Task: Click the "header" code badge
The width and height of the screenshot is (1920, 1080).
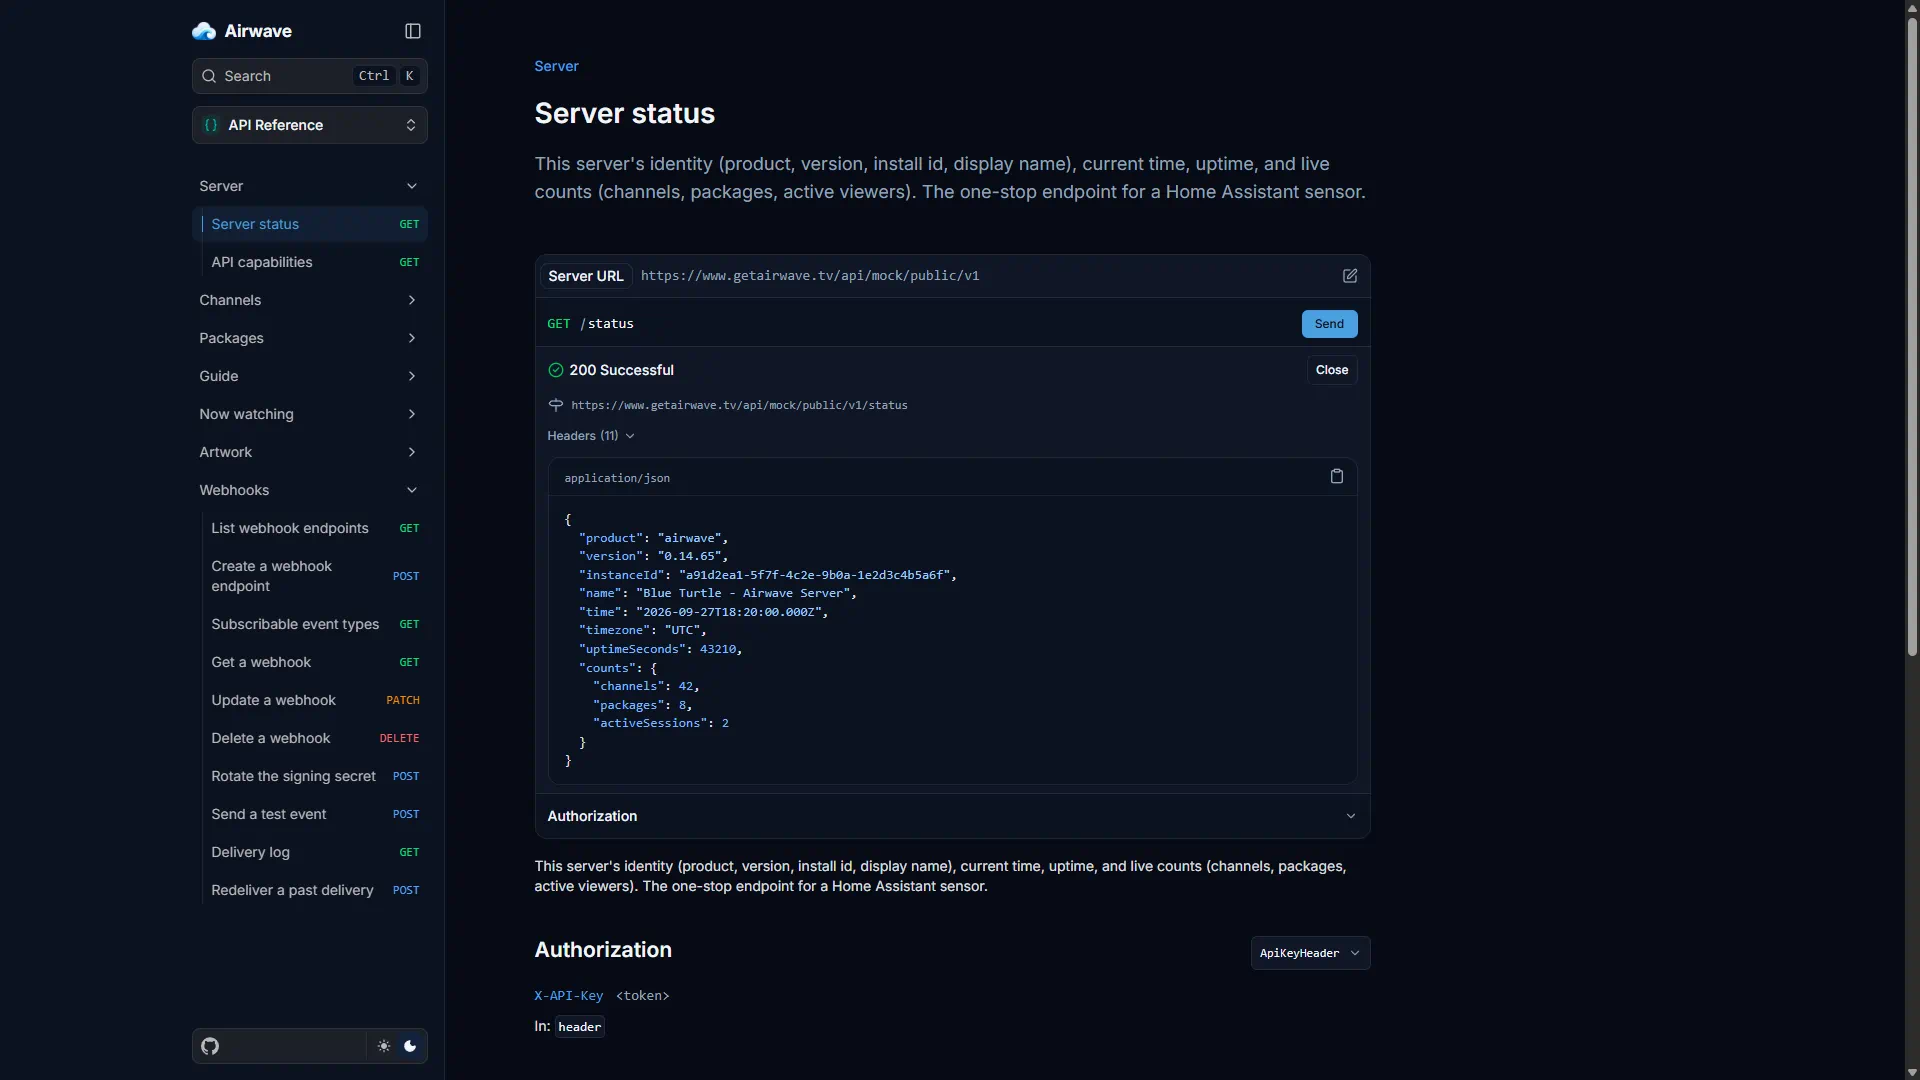Action: (x=579, y=1027)
